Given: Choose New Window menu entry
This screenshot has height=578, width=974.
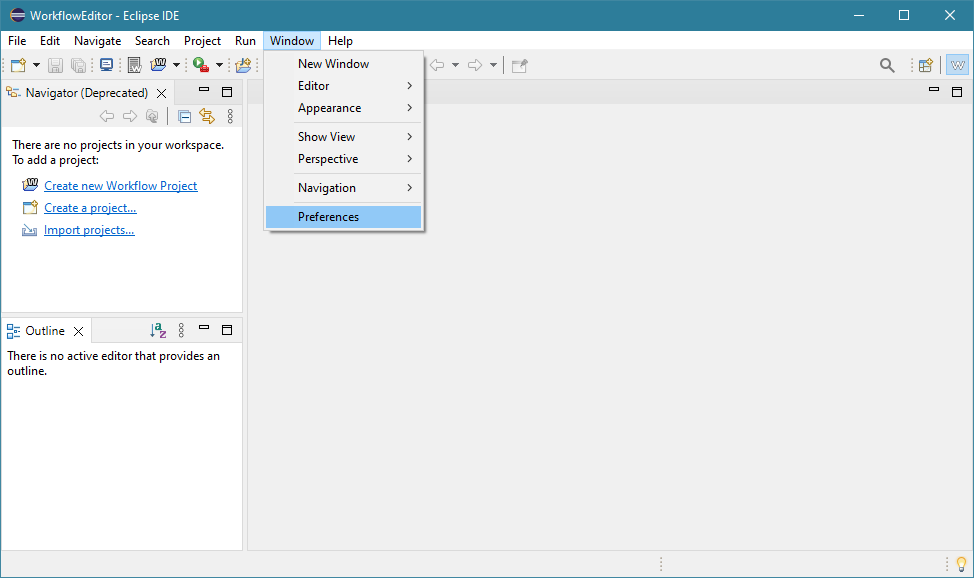Looking at the screenshot, I should tap(333, 64).
